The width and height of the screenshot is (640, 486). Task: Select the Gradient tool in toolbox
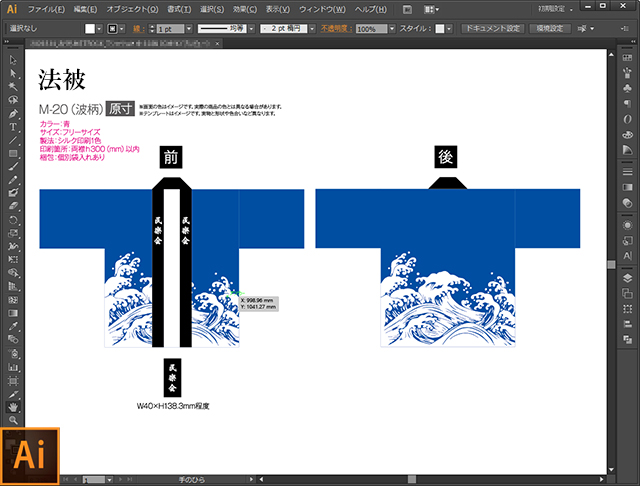13,313
